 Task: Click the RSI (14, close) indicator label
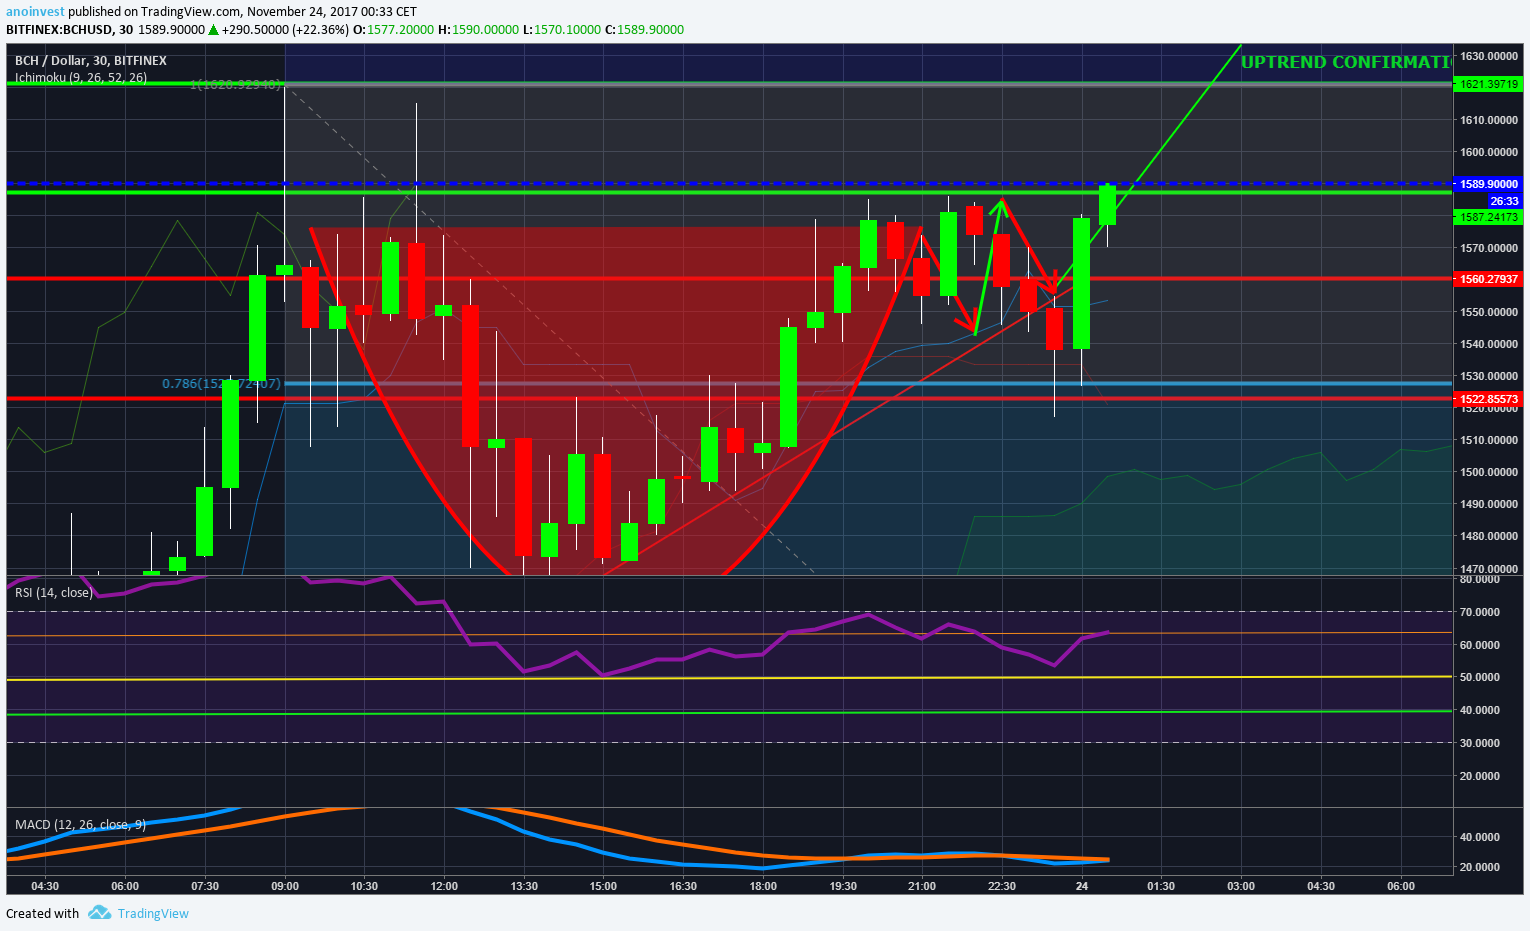point(53,593)
